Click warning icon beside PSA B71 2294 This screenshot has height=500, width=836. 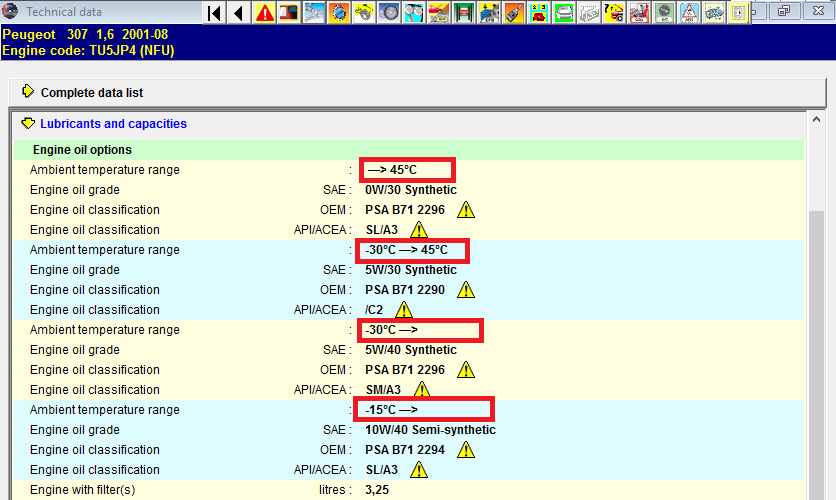466,449
